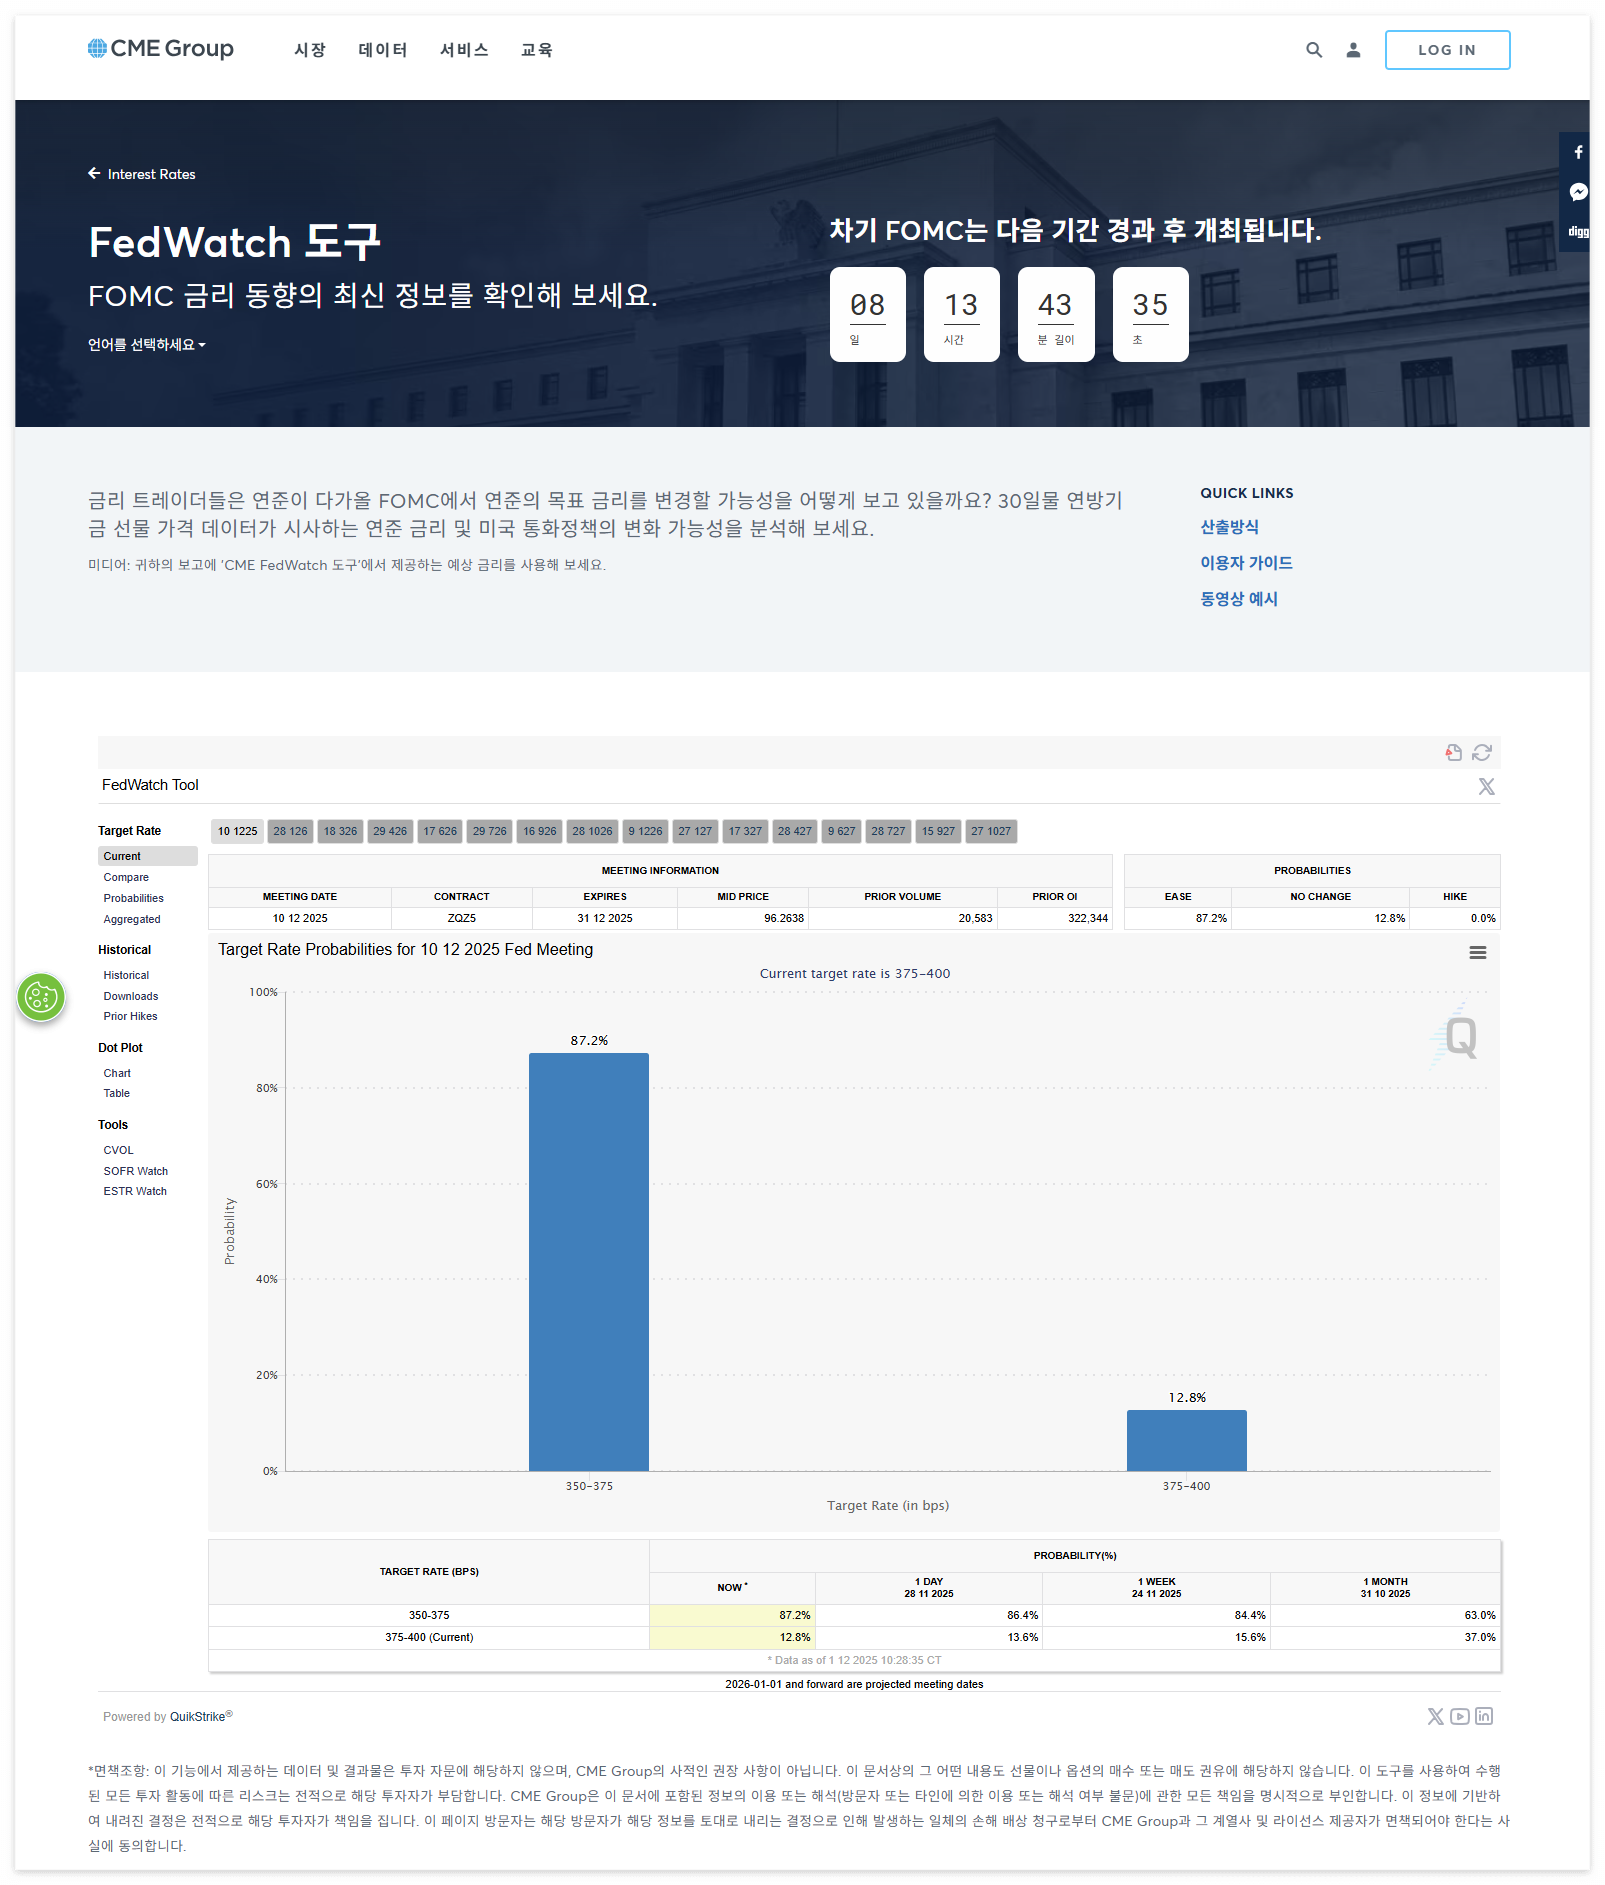Expand the 언어를 선택하세요 language dropdown

146,345
